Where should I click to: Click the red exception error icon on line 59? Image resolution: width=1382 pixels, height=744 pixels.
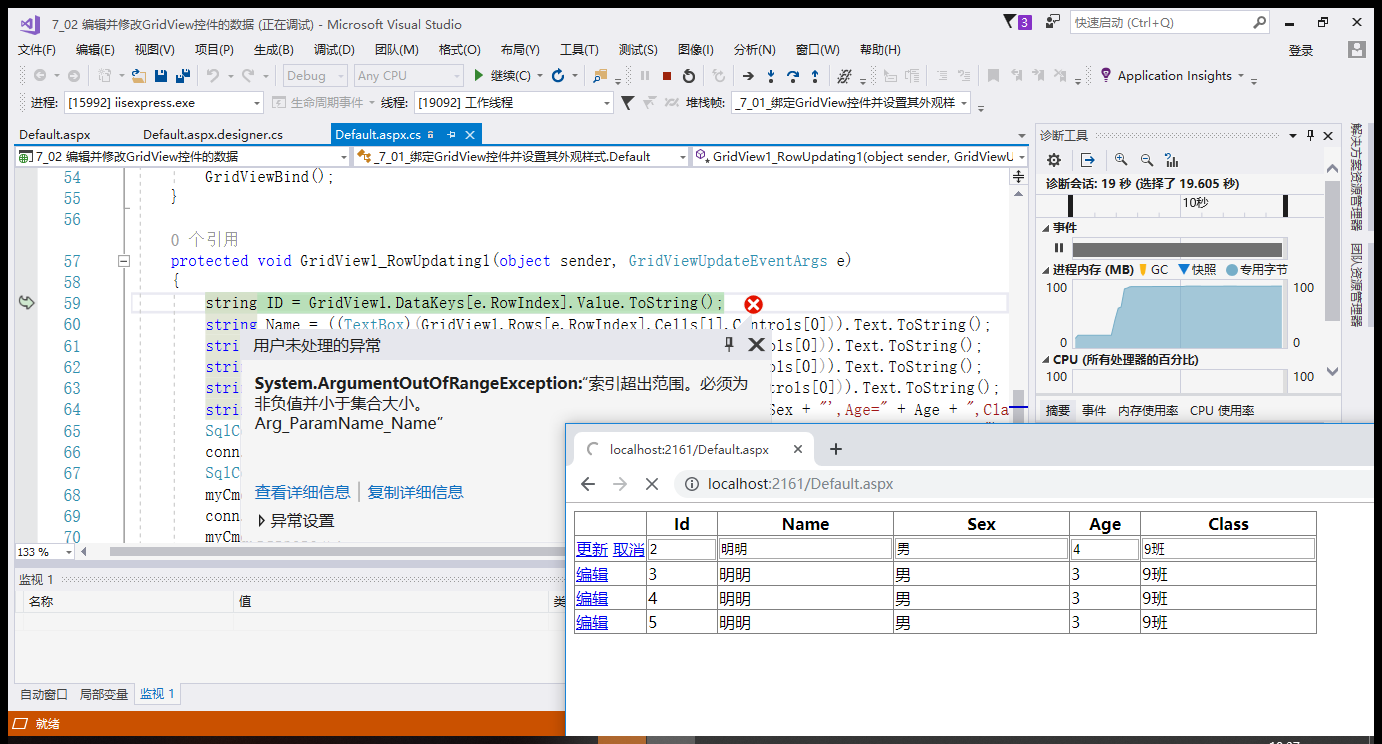[753, 304]
